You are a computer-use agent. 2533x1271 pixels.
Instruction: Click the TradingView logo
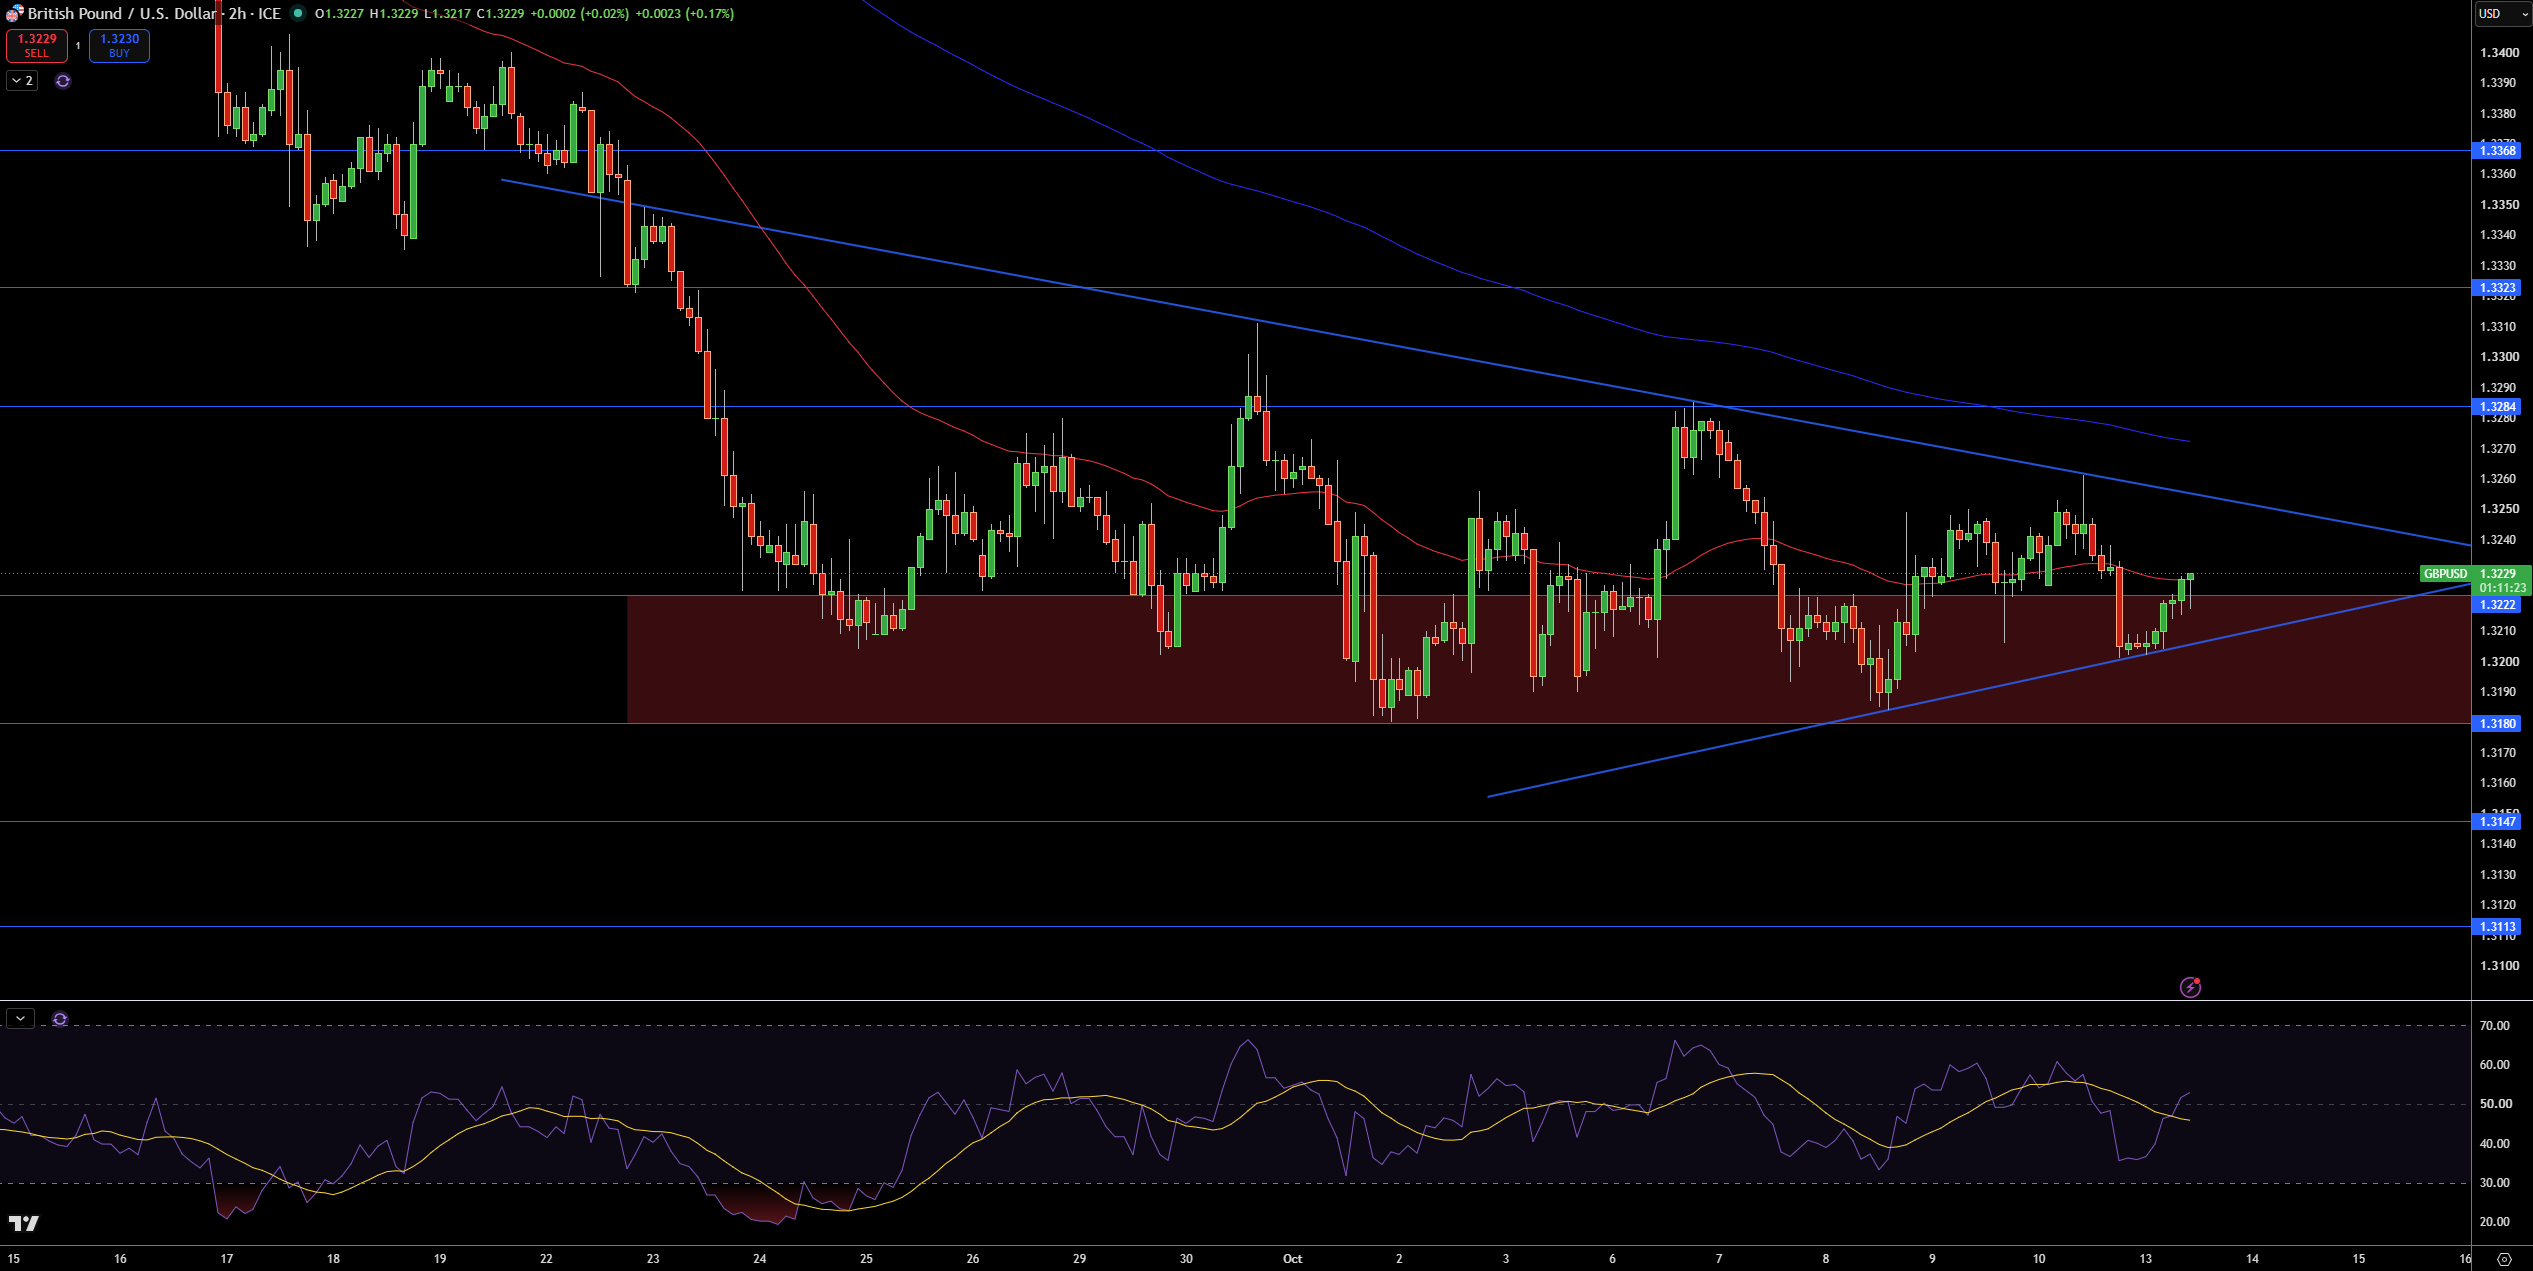click(x=24, y=1223)
